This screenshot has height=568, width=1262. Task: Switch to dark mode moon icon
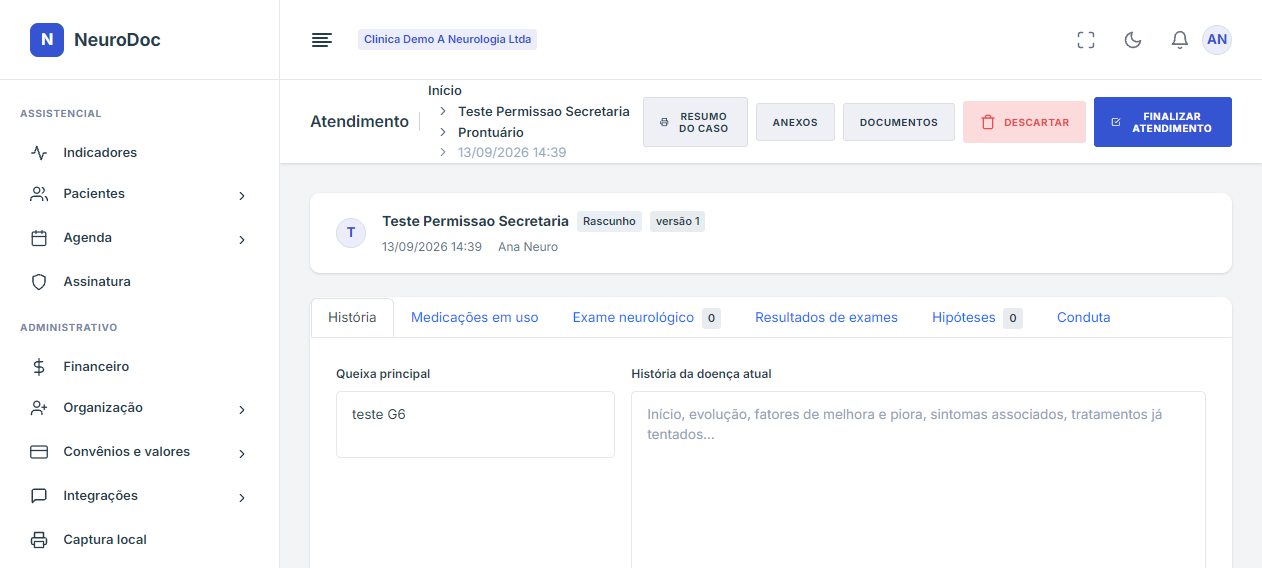1133,40
